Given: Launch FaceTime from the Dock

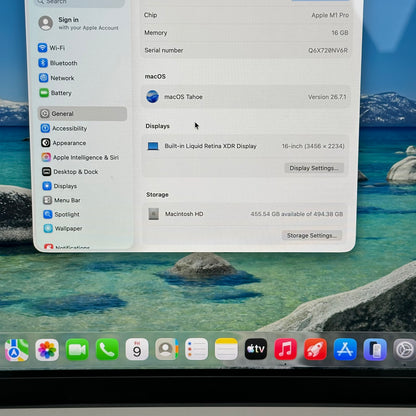Looking at the screenshot, I should pos(77,350).
